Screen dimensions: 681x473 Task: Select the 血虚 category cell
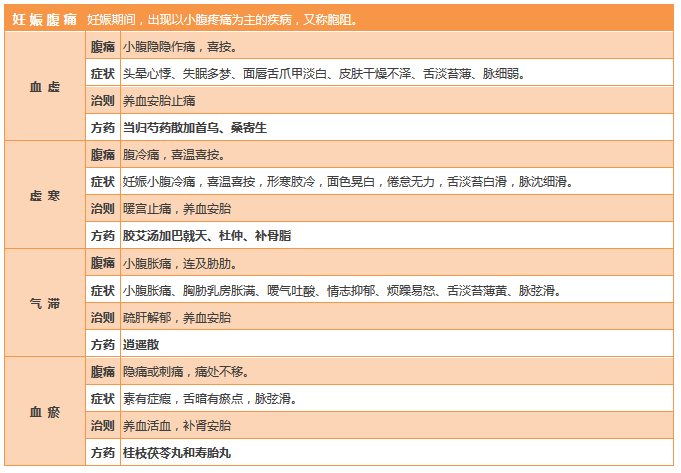(x=45, y=87)
